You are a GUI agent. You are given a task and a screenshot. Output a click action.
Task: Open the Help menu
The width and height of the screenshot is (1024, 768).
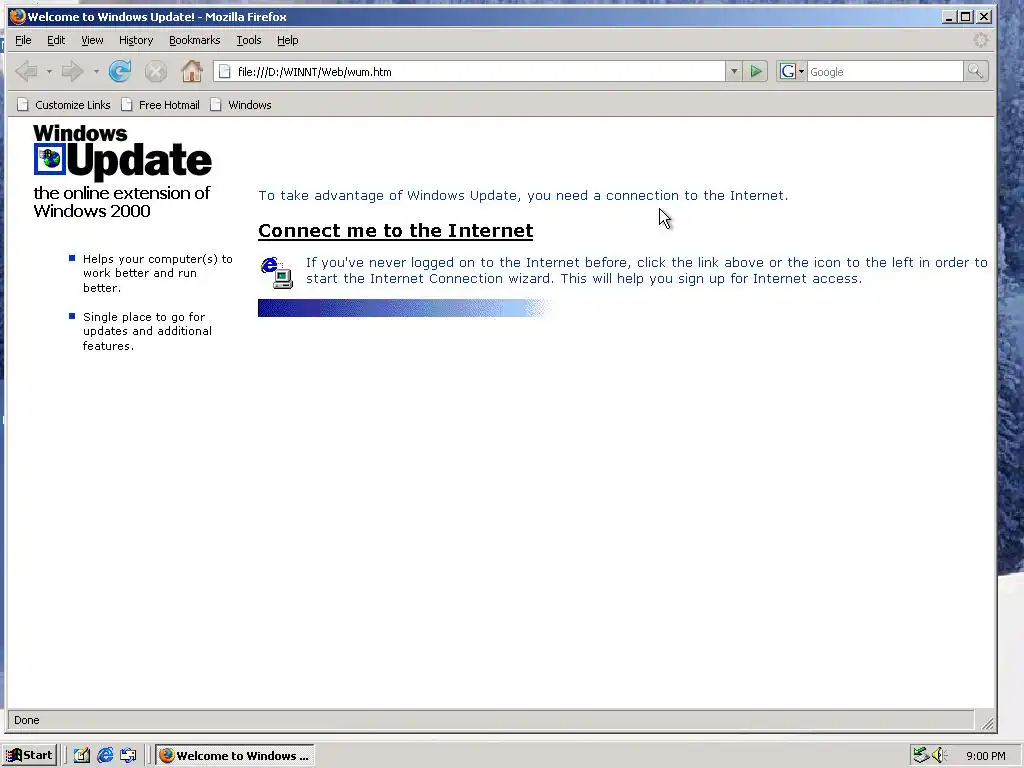[287, 40]
